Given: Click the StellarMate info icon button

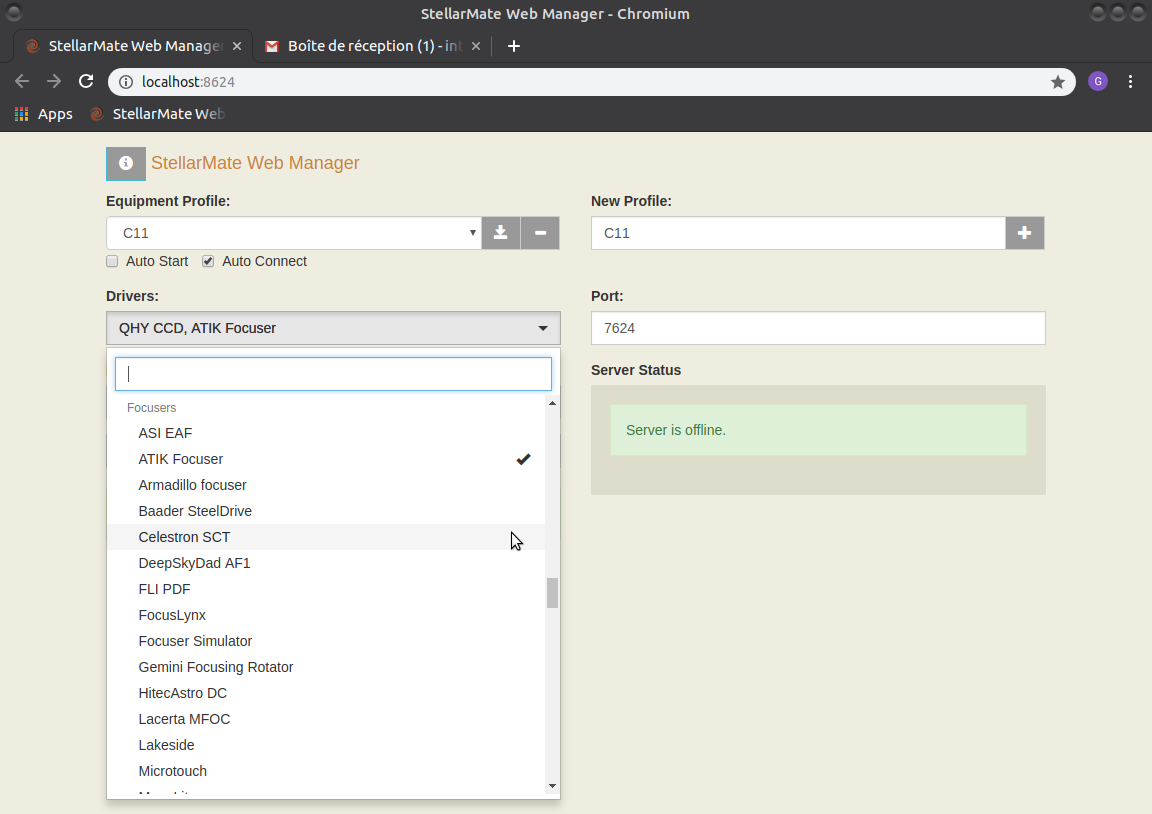Looking at the screenshot, I should 126,163.
